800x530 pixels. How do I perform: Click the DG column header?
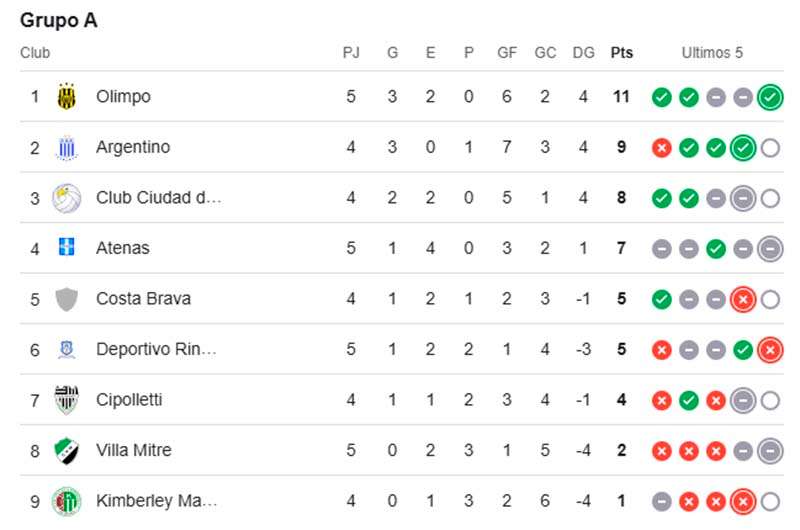pos(584,53)
